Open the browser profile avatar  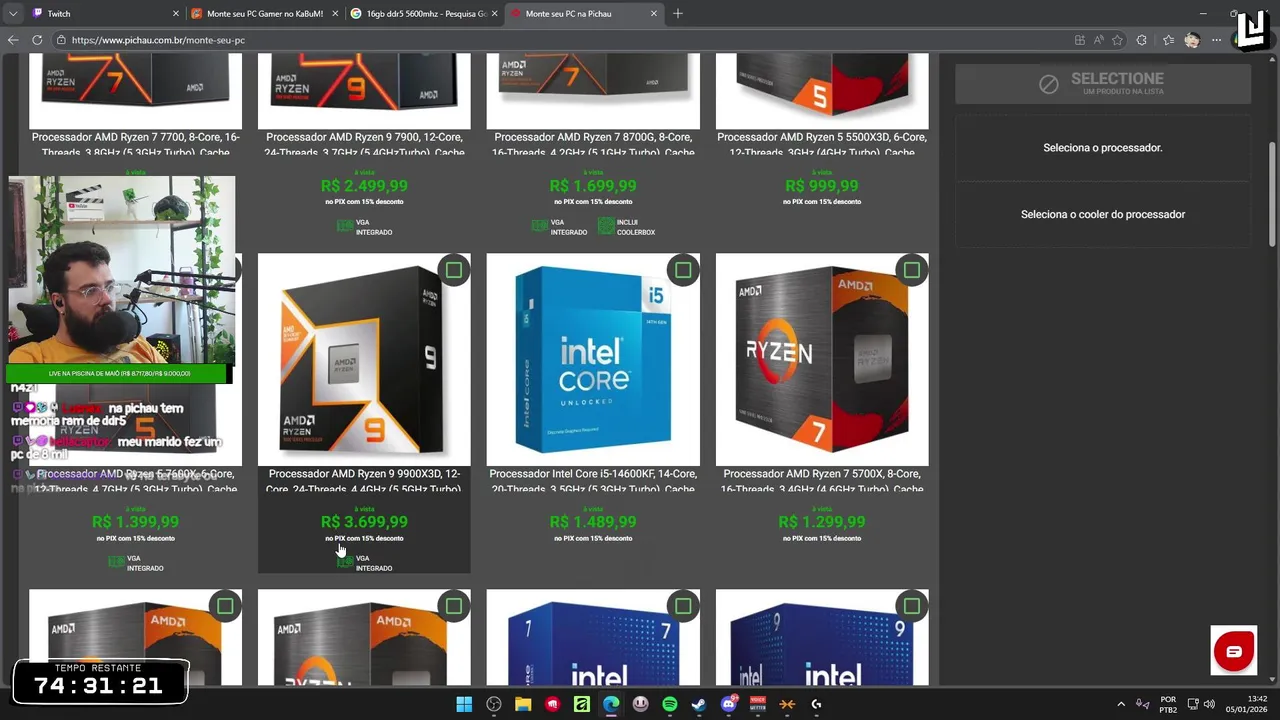(1192, 40)
